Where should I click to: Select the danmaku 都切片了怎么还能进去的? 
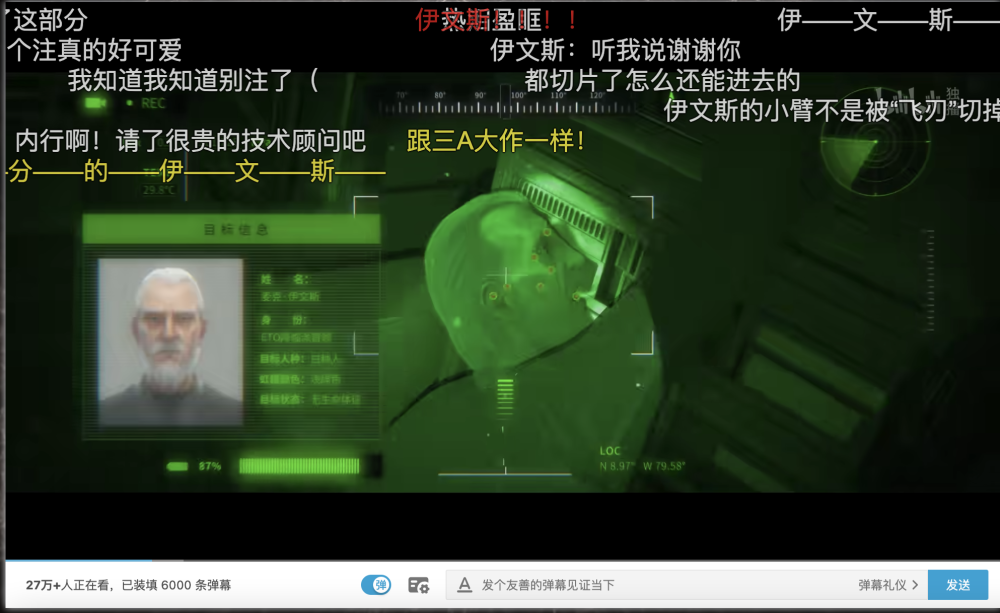point(662,81)
